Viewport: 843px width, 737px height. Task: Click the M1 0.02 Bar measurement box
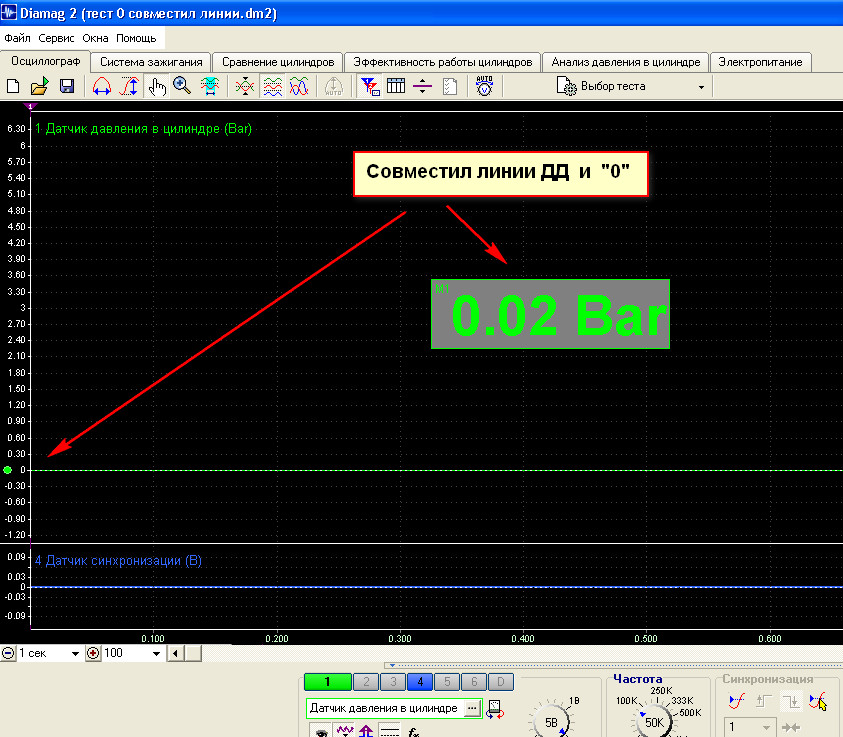(x=551, y=314)
